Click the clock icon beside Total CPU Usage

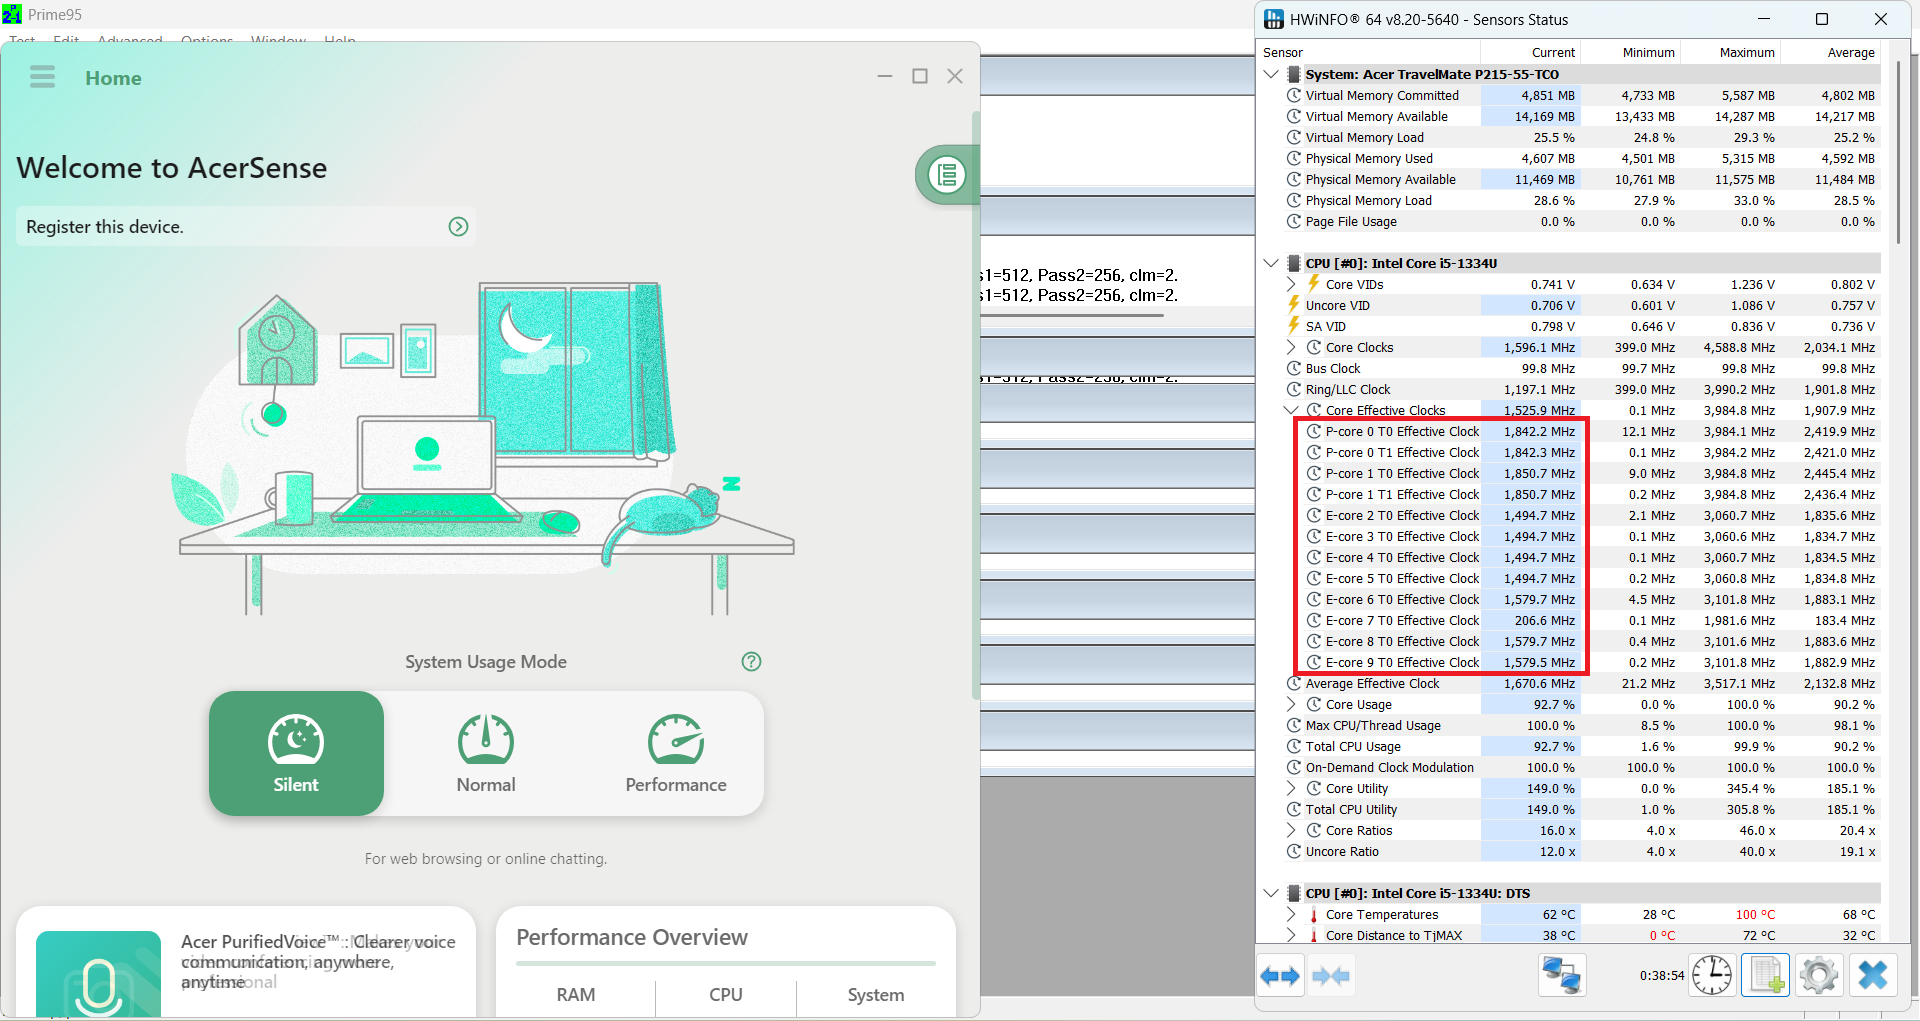click(1294, 746)
